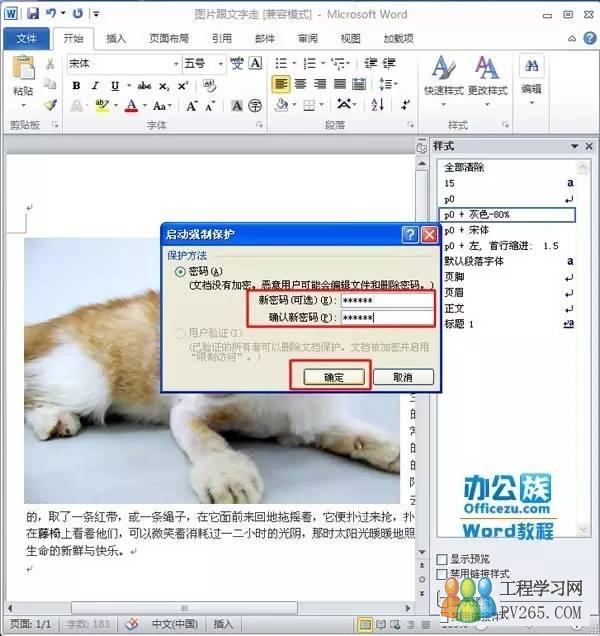Switch to the 引用 tab
Screen dimensions: 600x636
pos(222,39)
